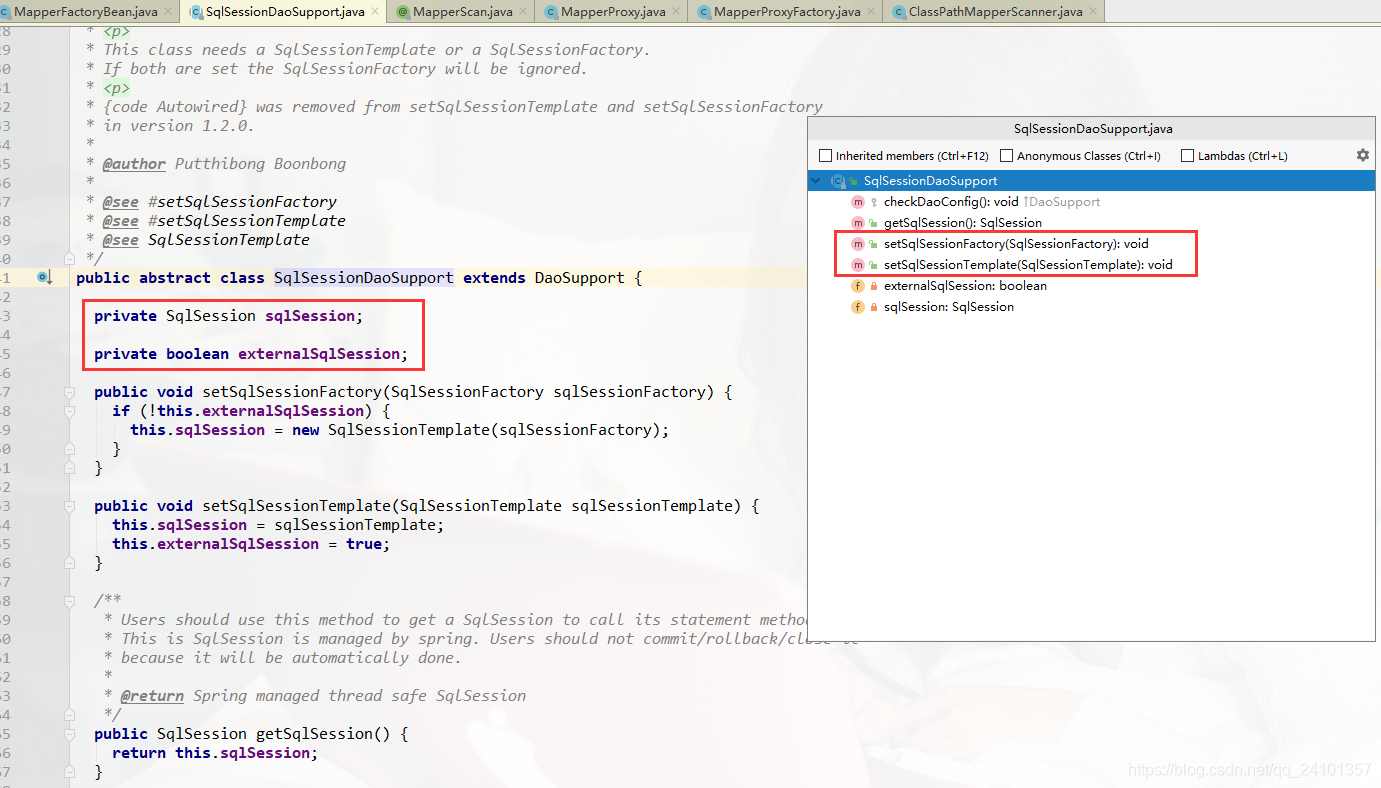Click the MapperProxy.java class file icon
Screen dimensions: 1381x788
coord(551,12)
